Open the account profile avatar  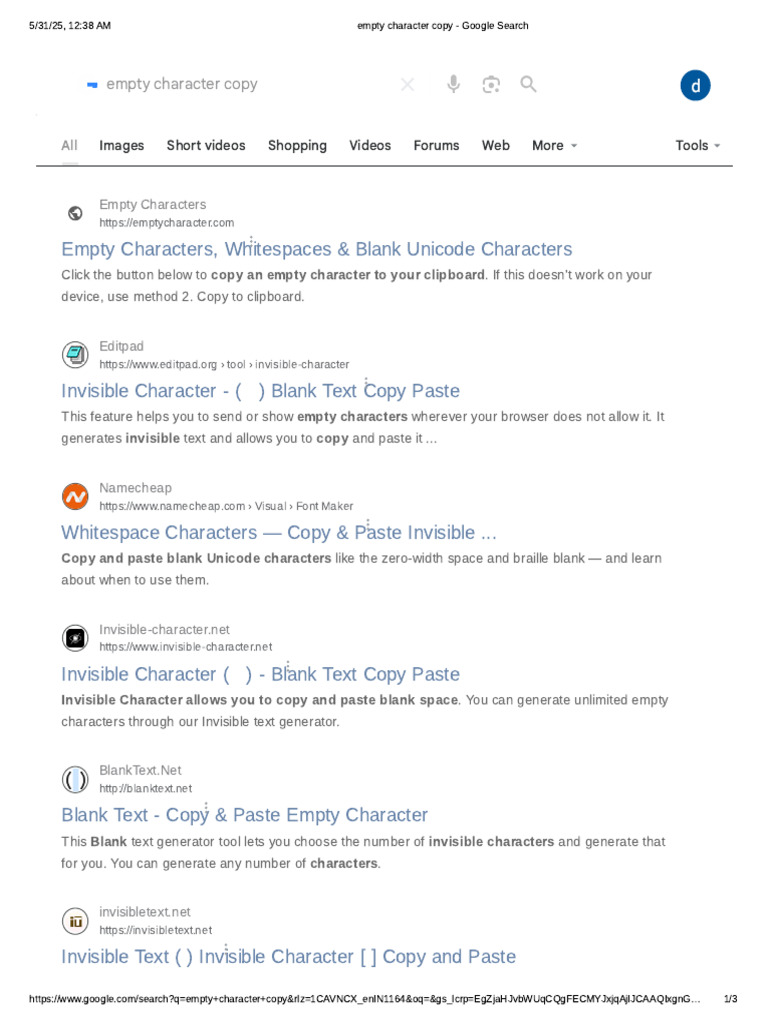(695, 86)
